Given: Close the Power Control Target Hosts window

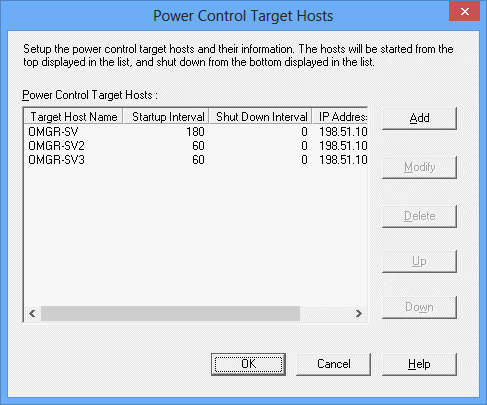Looking at the screenshot, I should point(465,11).
